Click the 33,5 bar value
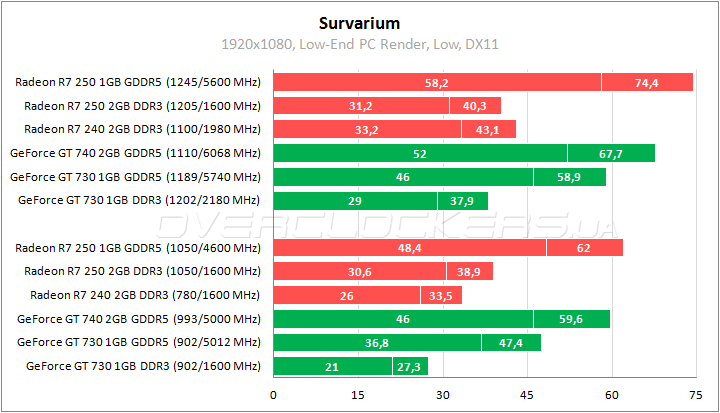Viewport: 720px width, 413px height. tap(440, 296)
